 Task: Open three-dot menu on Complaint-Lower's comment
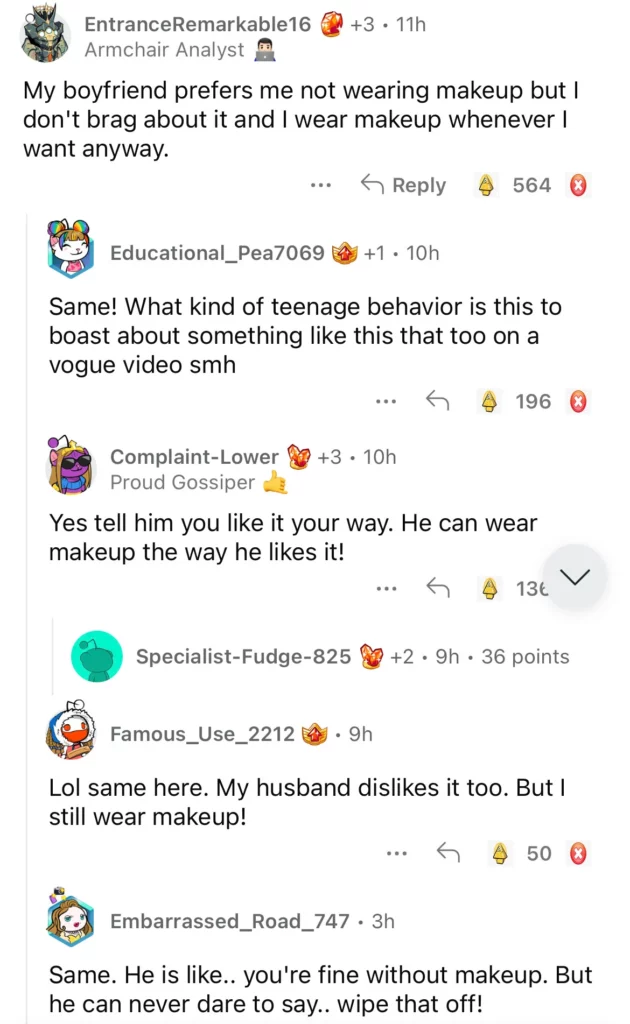click(x=386, y=588)
